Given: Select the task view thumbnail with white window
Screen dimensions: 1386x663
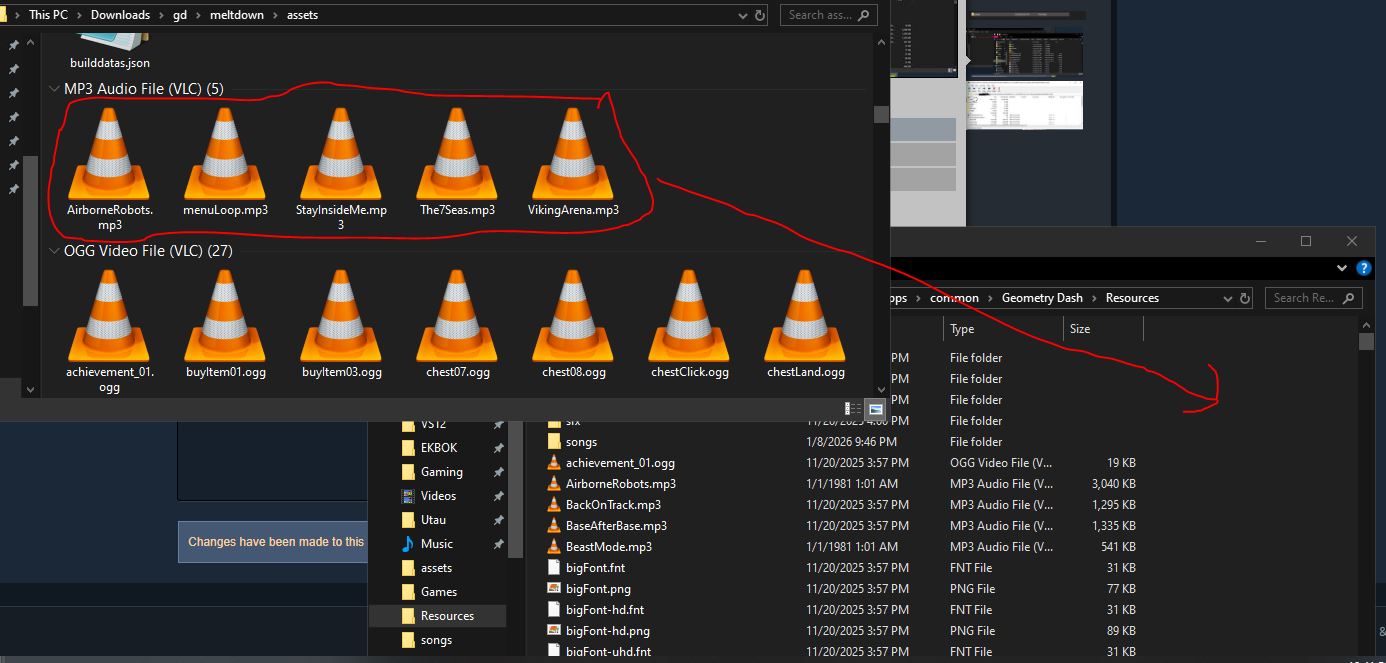Looking at the screenshot, I should pos(1024,104).
